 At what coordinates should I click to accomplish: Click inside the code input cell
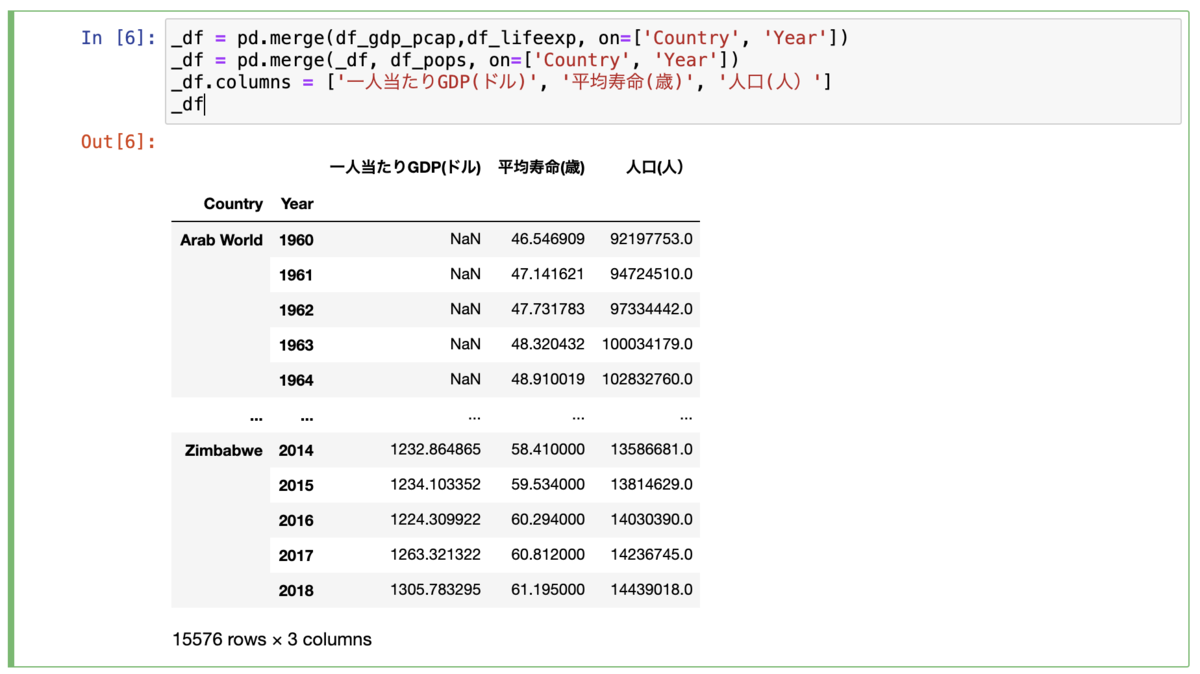[673, 71]
